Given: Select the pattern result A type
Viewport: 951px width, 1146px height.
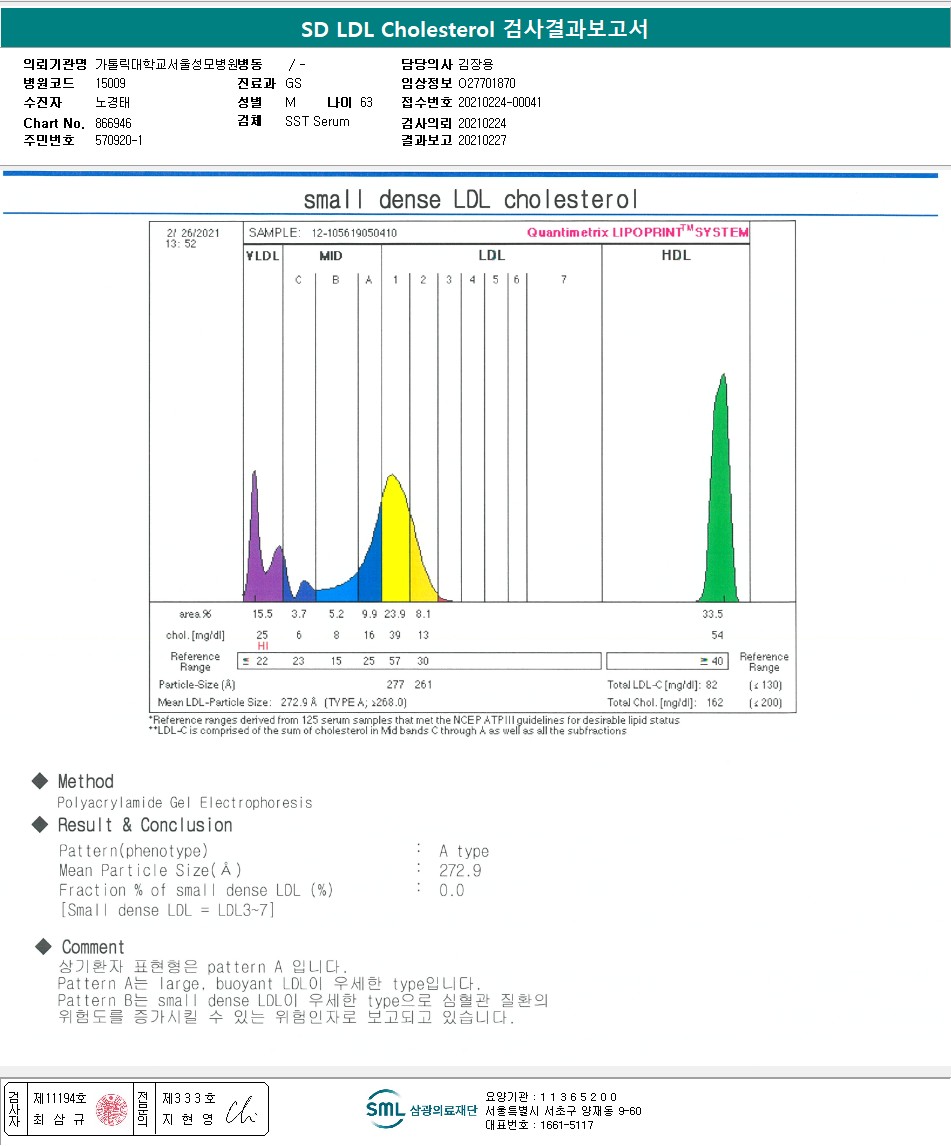Looking at the screenshot, I should coord(464,851).
